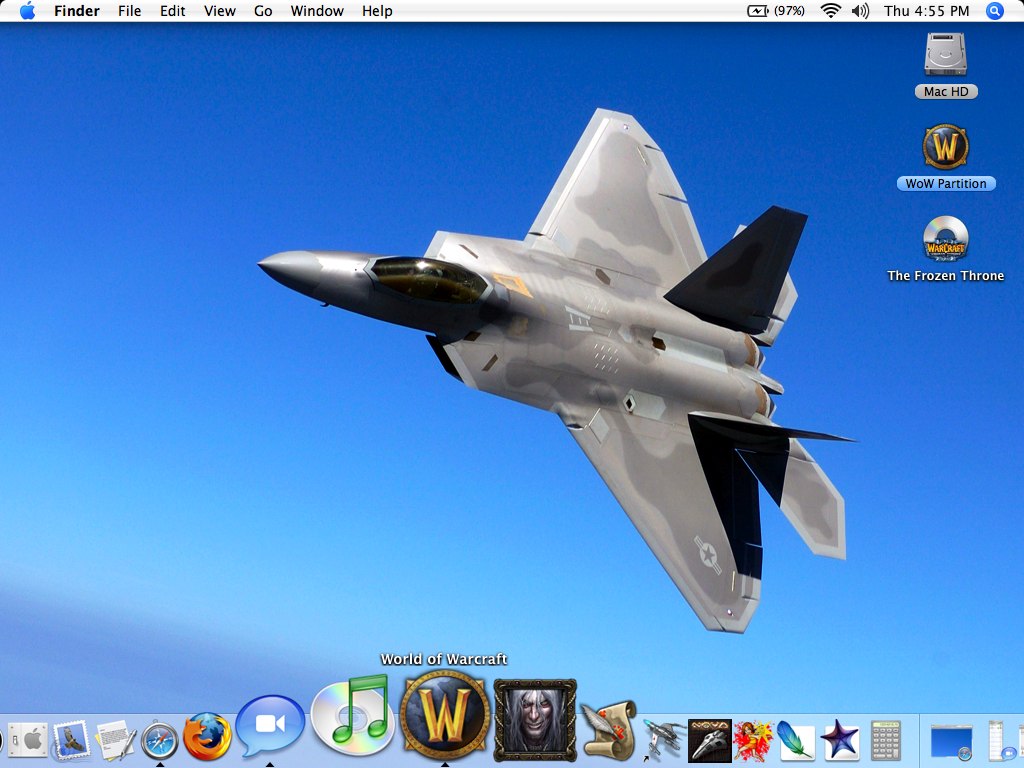The width and height of the screenshot is (1024, 768).
Task: Open the Go menu
Action: tap(263, 11)
